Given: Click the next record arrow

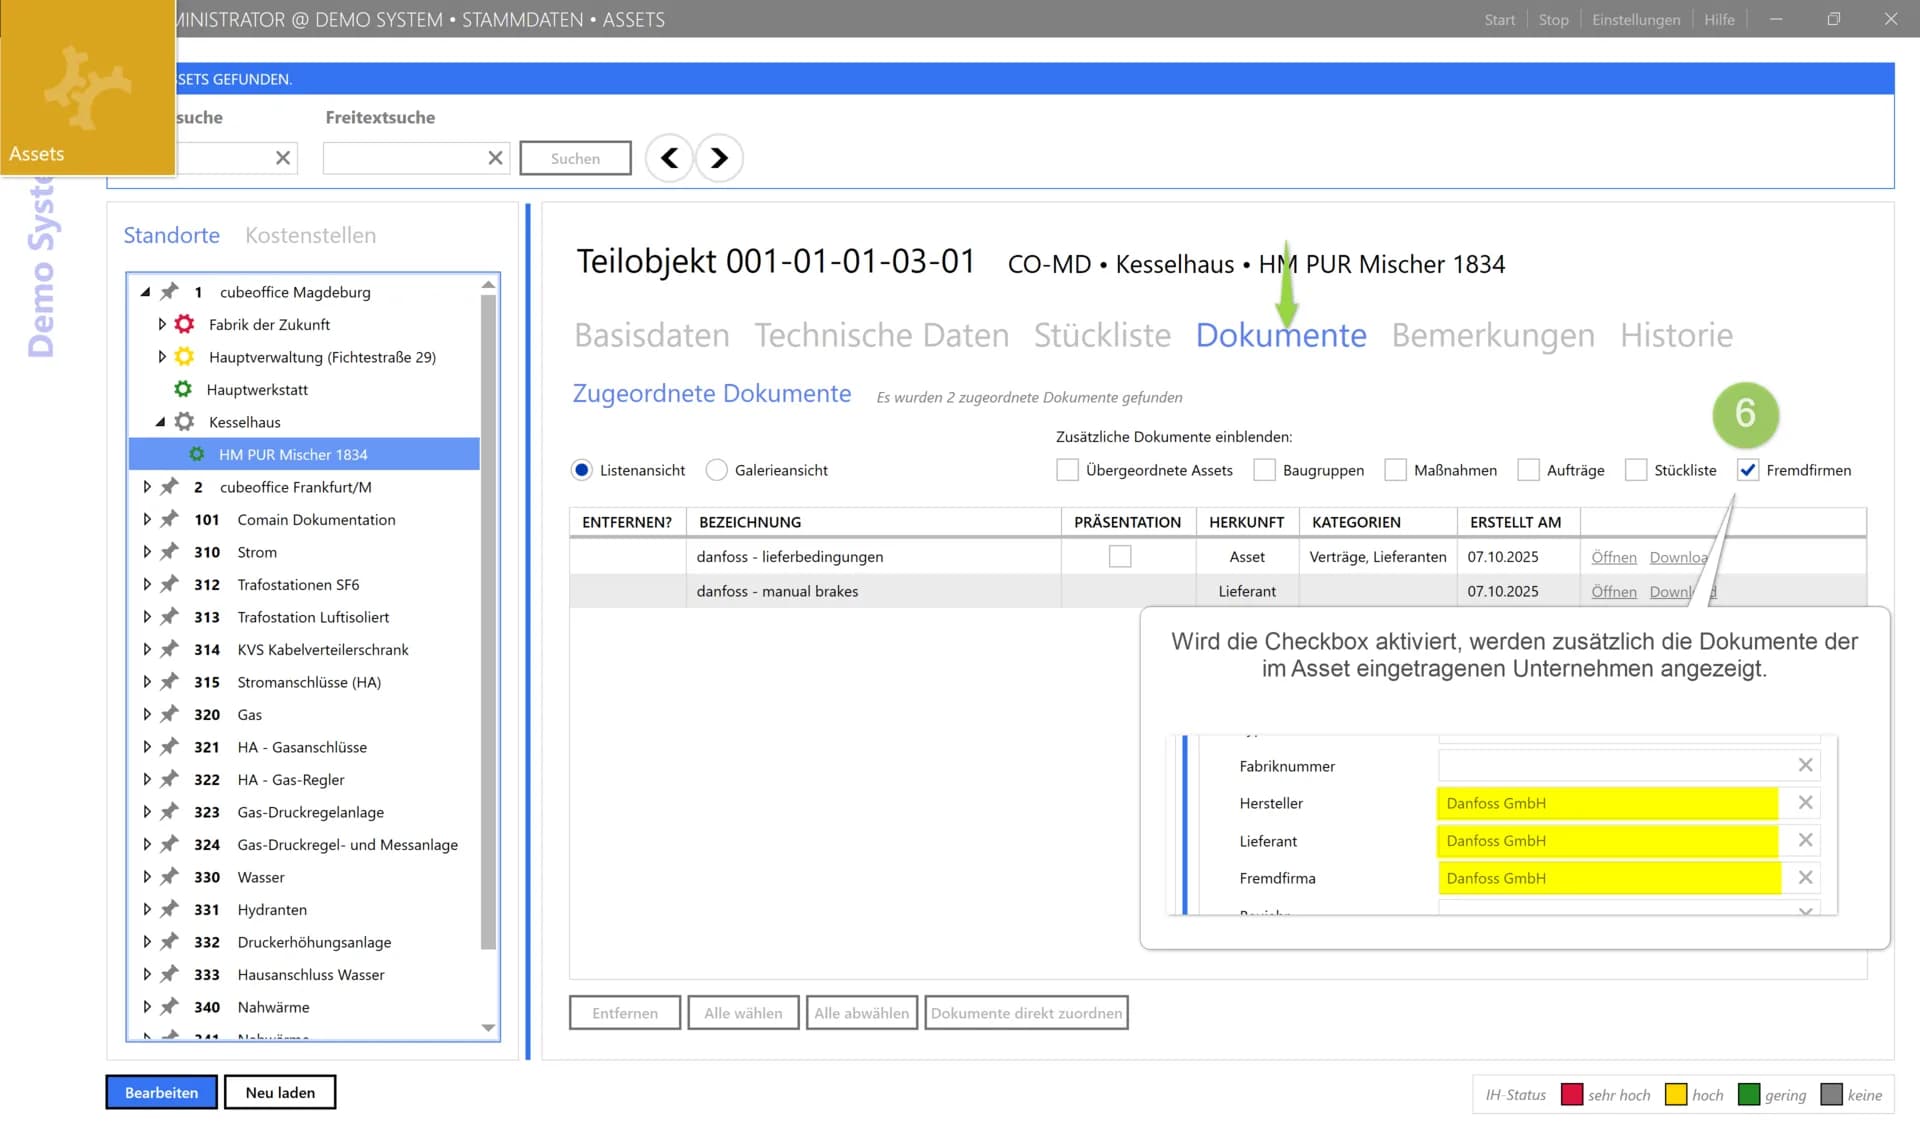Looking at the screenshot, I should pos(718,157).
